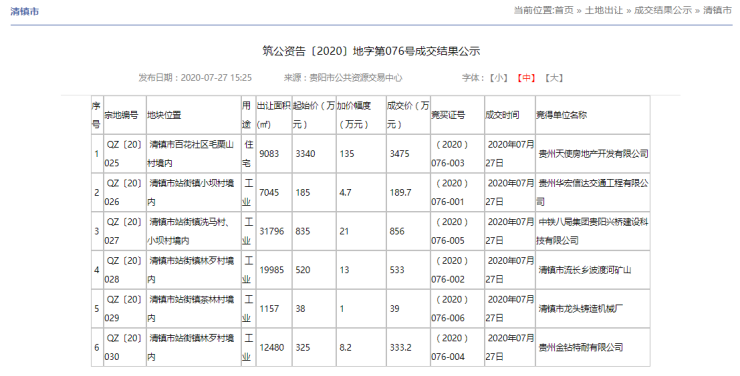
Task: Click the 成交时间 column header
Action: point(502,115)
